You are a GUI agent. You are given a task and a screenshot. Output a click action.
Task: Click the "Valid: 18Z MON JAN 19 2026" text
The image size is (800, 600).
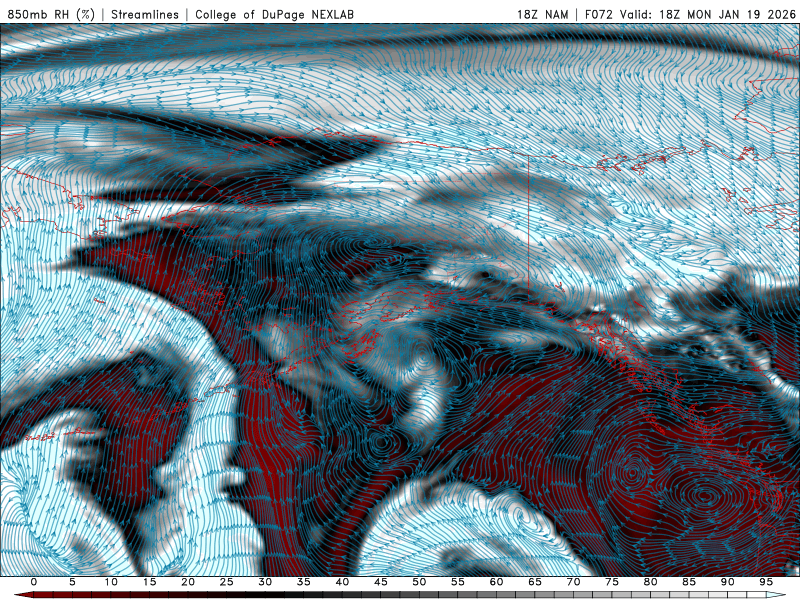click(x=708, y=14)
